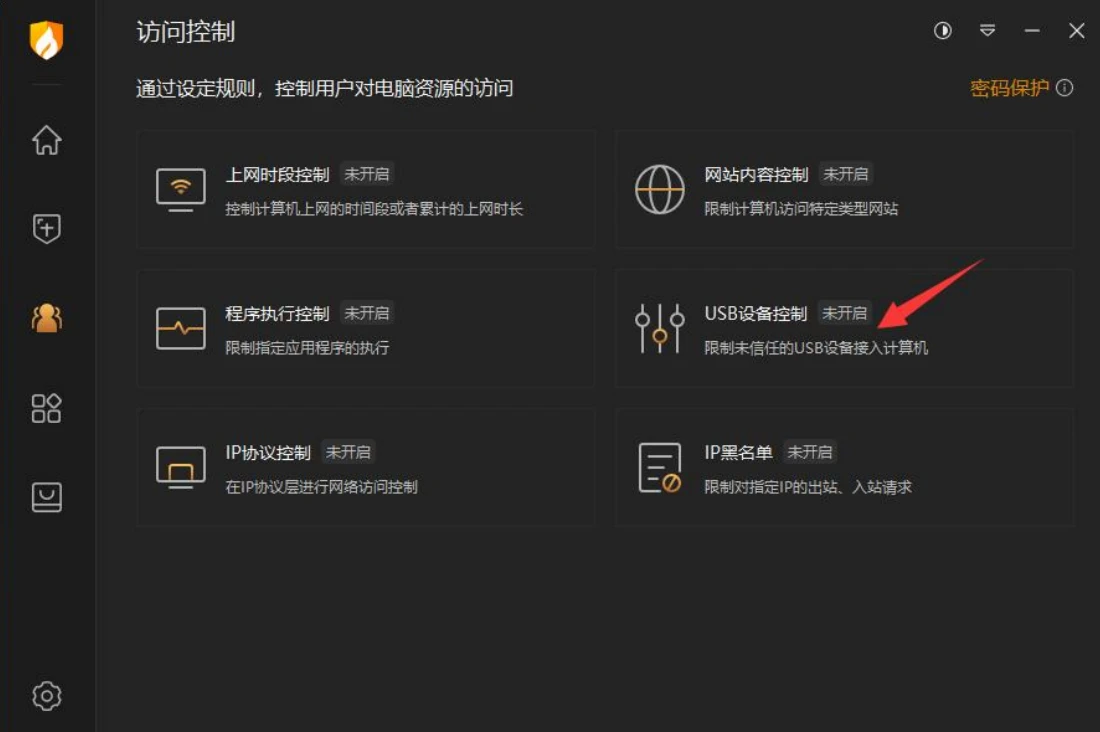Click description 控制计算机上网的时间段或者累计的上网时长
This screenshot has width=1100, height=732.
[x=374, y=208]
